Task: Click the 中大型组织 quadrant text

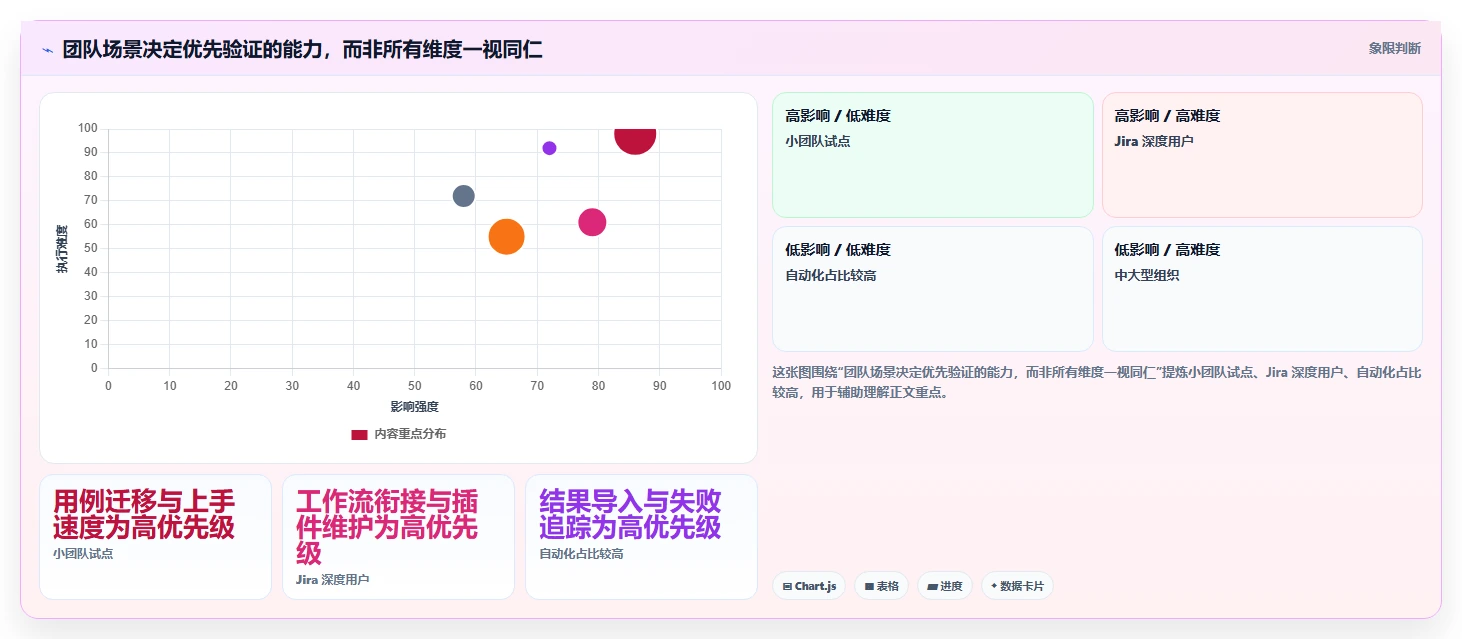Action: tap(1147, 275)
